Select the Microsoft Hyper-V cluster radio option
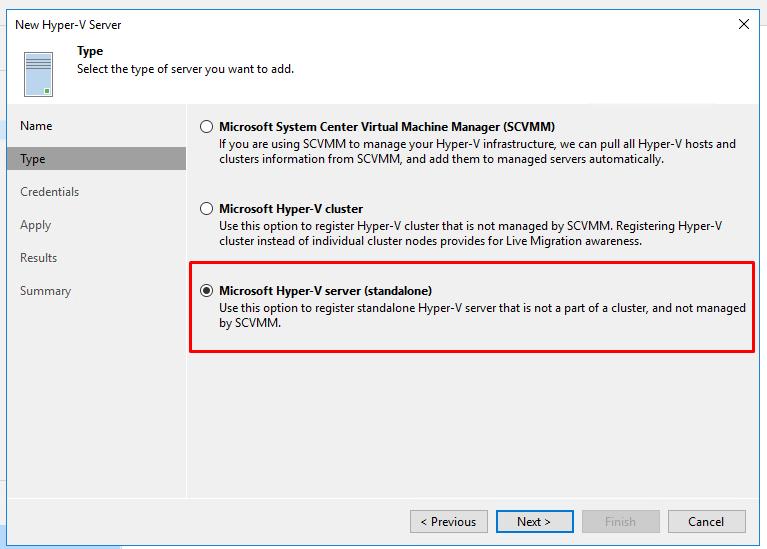767x549 pixels. coord(206,209)
